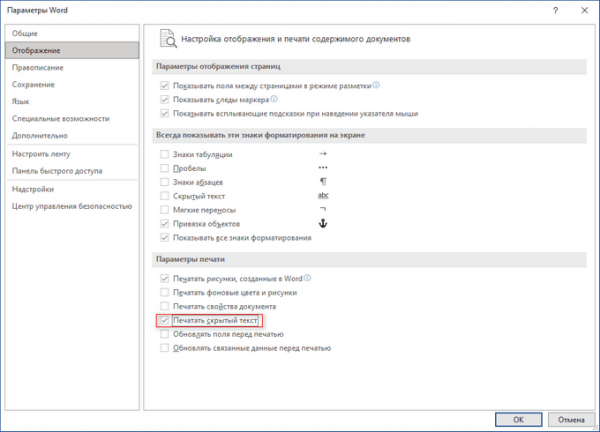The image size is (600, 432).
Task: Click the 'Отмена' cancel button
Action: (x=571, y=419)
